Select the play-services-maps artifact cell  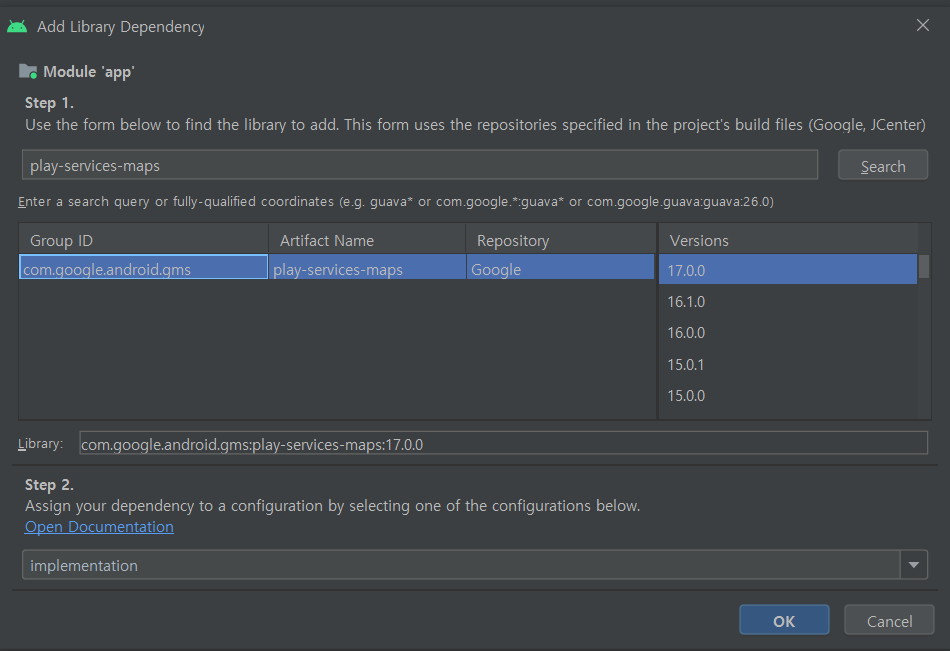367,267
